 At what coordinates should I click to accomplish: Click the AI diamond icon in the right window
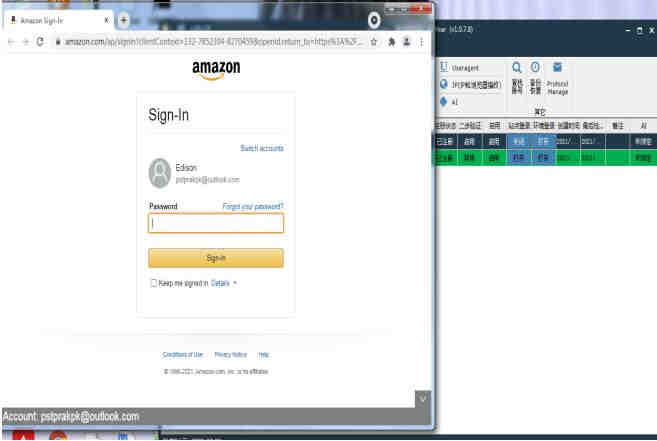(444, 101)
